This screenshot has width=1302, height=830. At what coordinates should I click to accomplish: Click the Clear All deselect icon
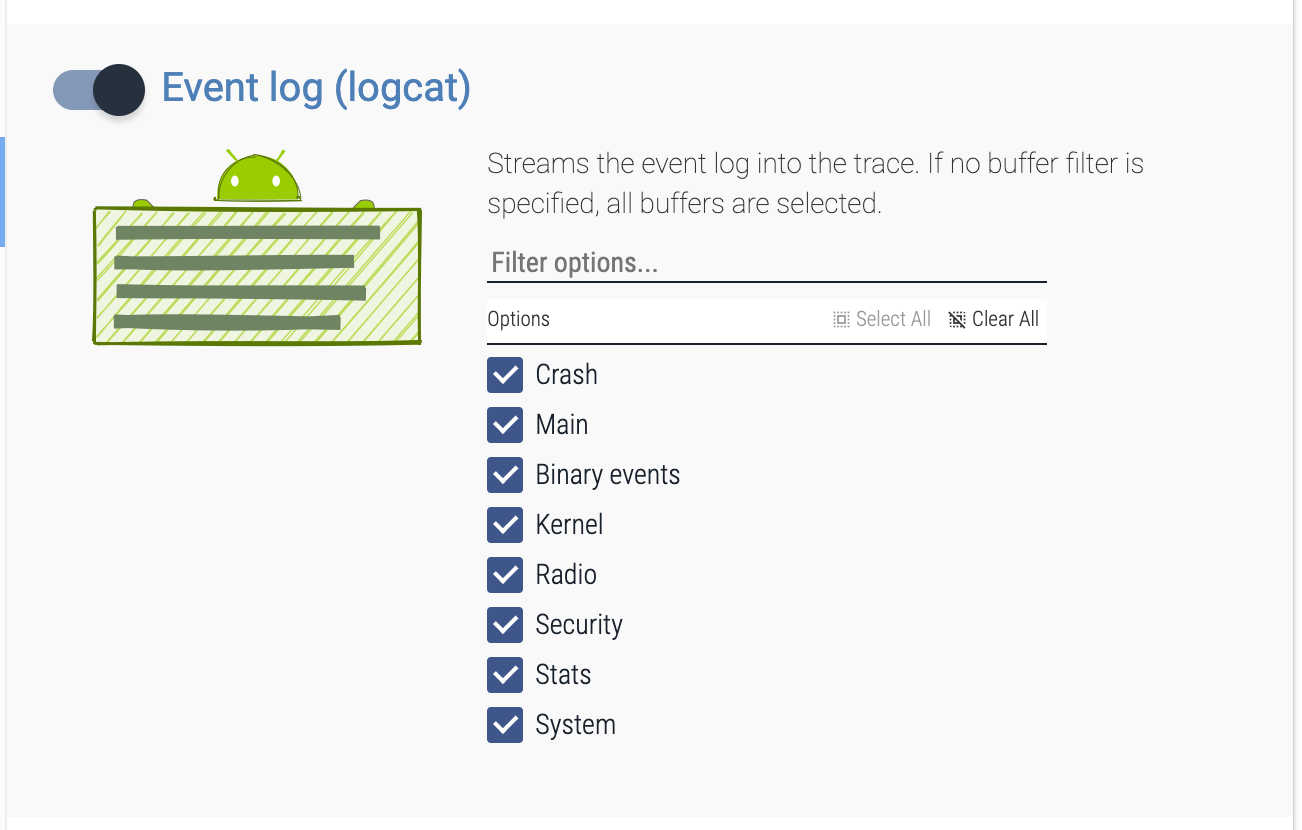[957, 319]
